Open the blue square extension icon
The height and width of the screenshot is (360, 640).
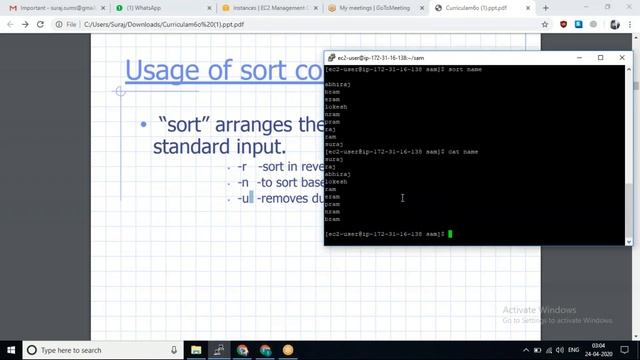[x=578, y=24]
